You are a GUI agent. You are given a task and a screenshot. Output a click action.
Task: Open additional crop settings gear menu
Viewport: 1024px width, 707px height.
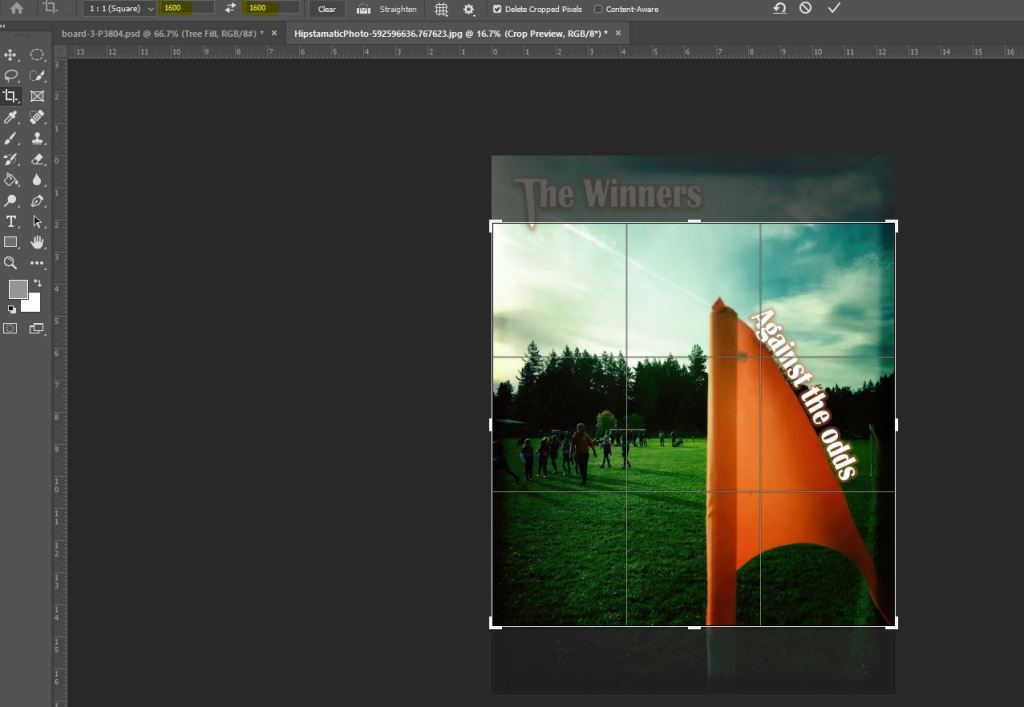point(468,9)
